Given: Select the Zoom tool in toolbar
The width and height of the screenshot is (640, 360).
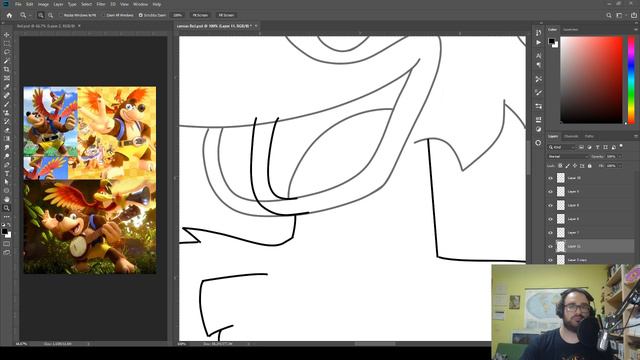Looking at the screenshot, I should click(x=7, y=208).
